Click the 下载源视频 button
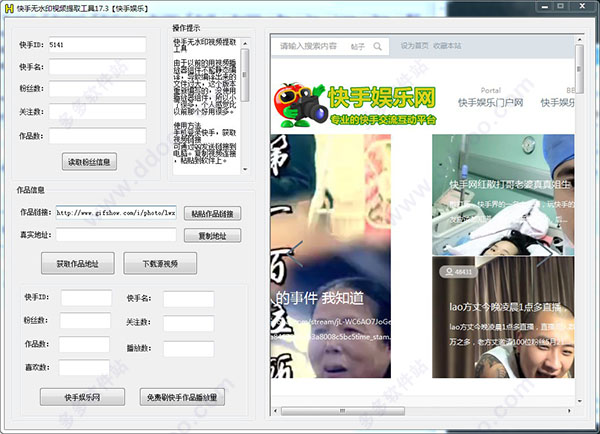The width and height of the screenshot is (600, 434). 160,263
